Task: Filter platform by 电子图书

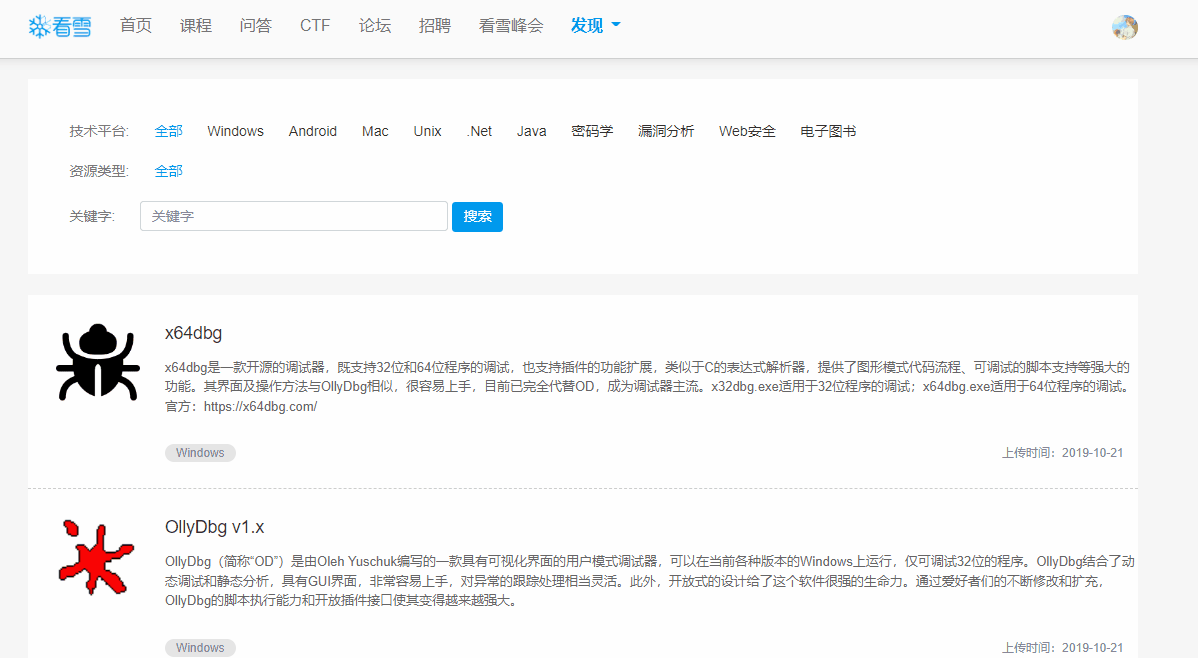Action: (x=828, y=131)
